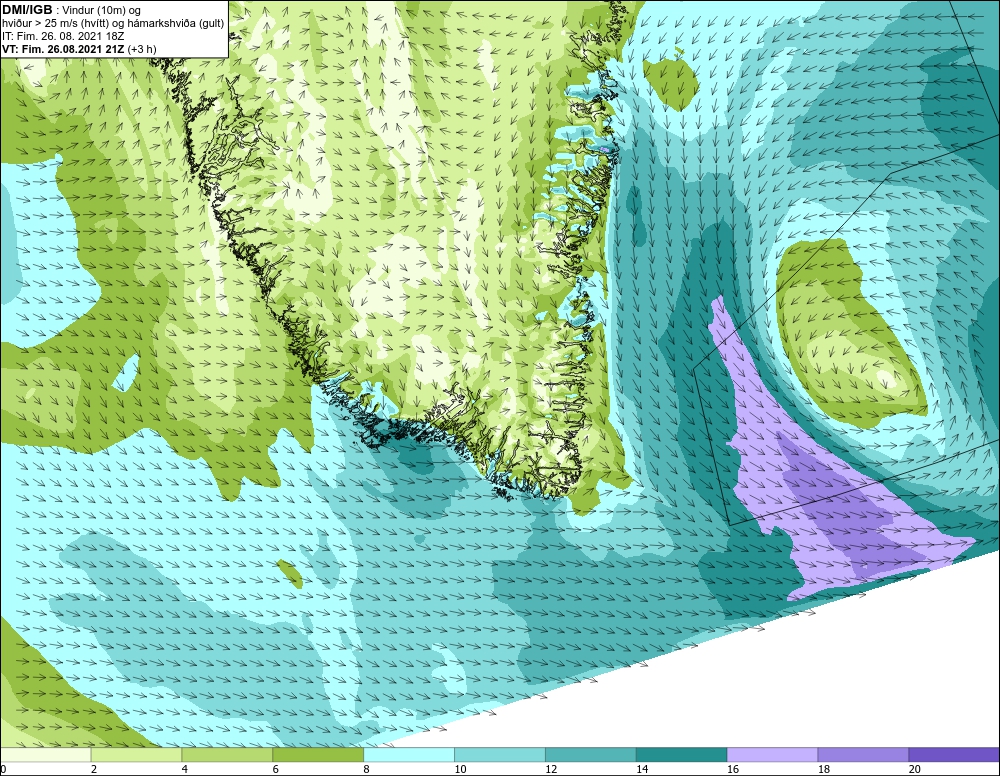This screenshot has height=776, width=1000.
Task: Click the 'hviður > 25 m/s' description line
Action: [113, 23]
